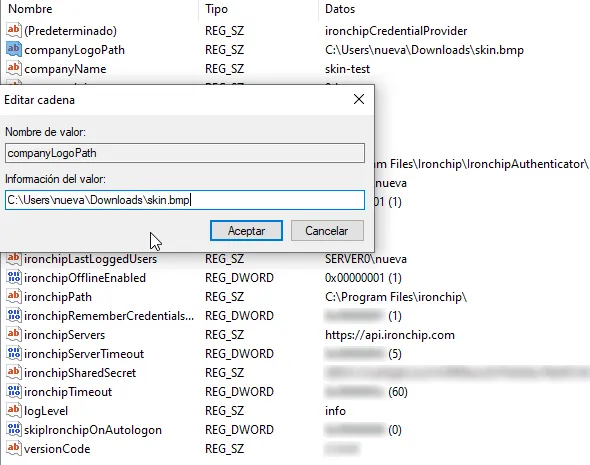This screenshot has width=590, height=465.
Task: Select the (Predeterminado) value name
Action: tap(70, 30)
